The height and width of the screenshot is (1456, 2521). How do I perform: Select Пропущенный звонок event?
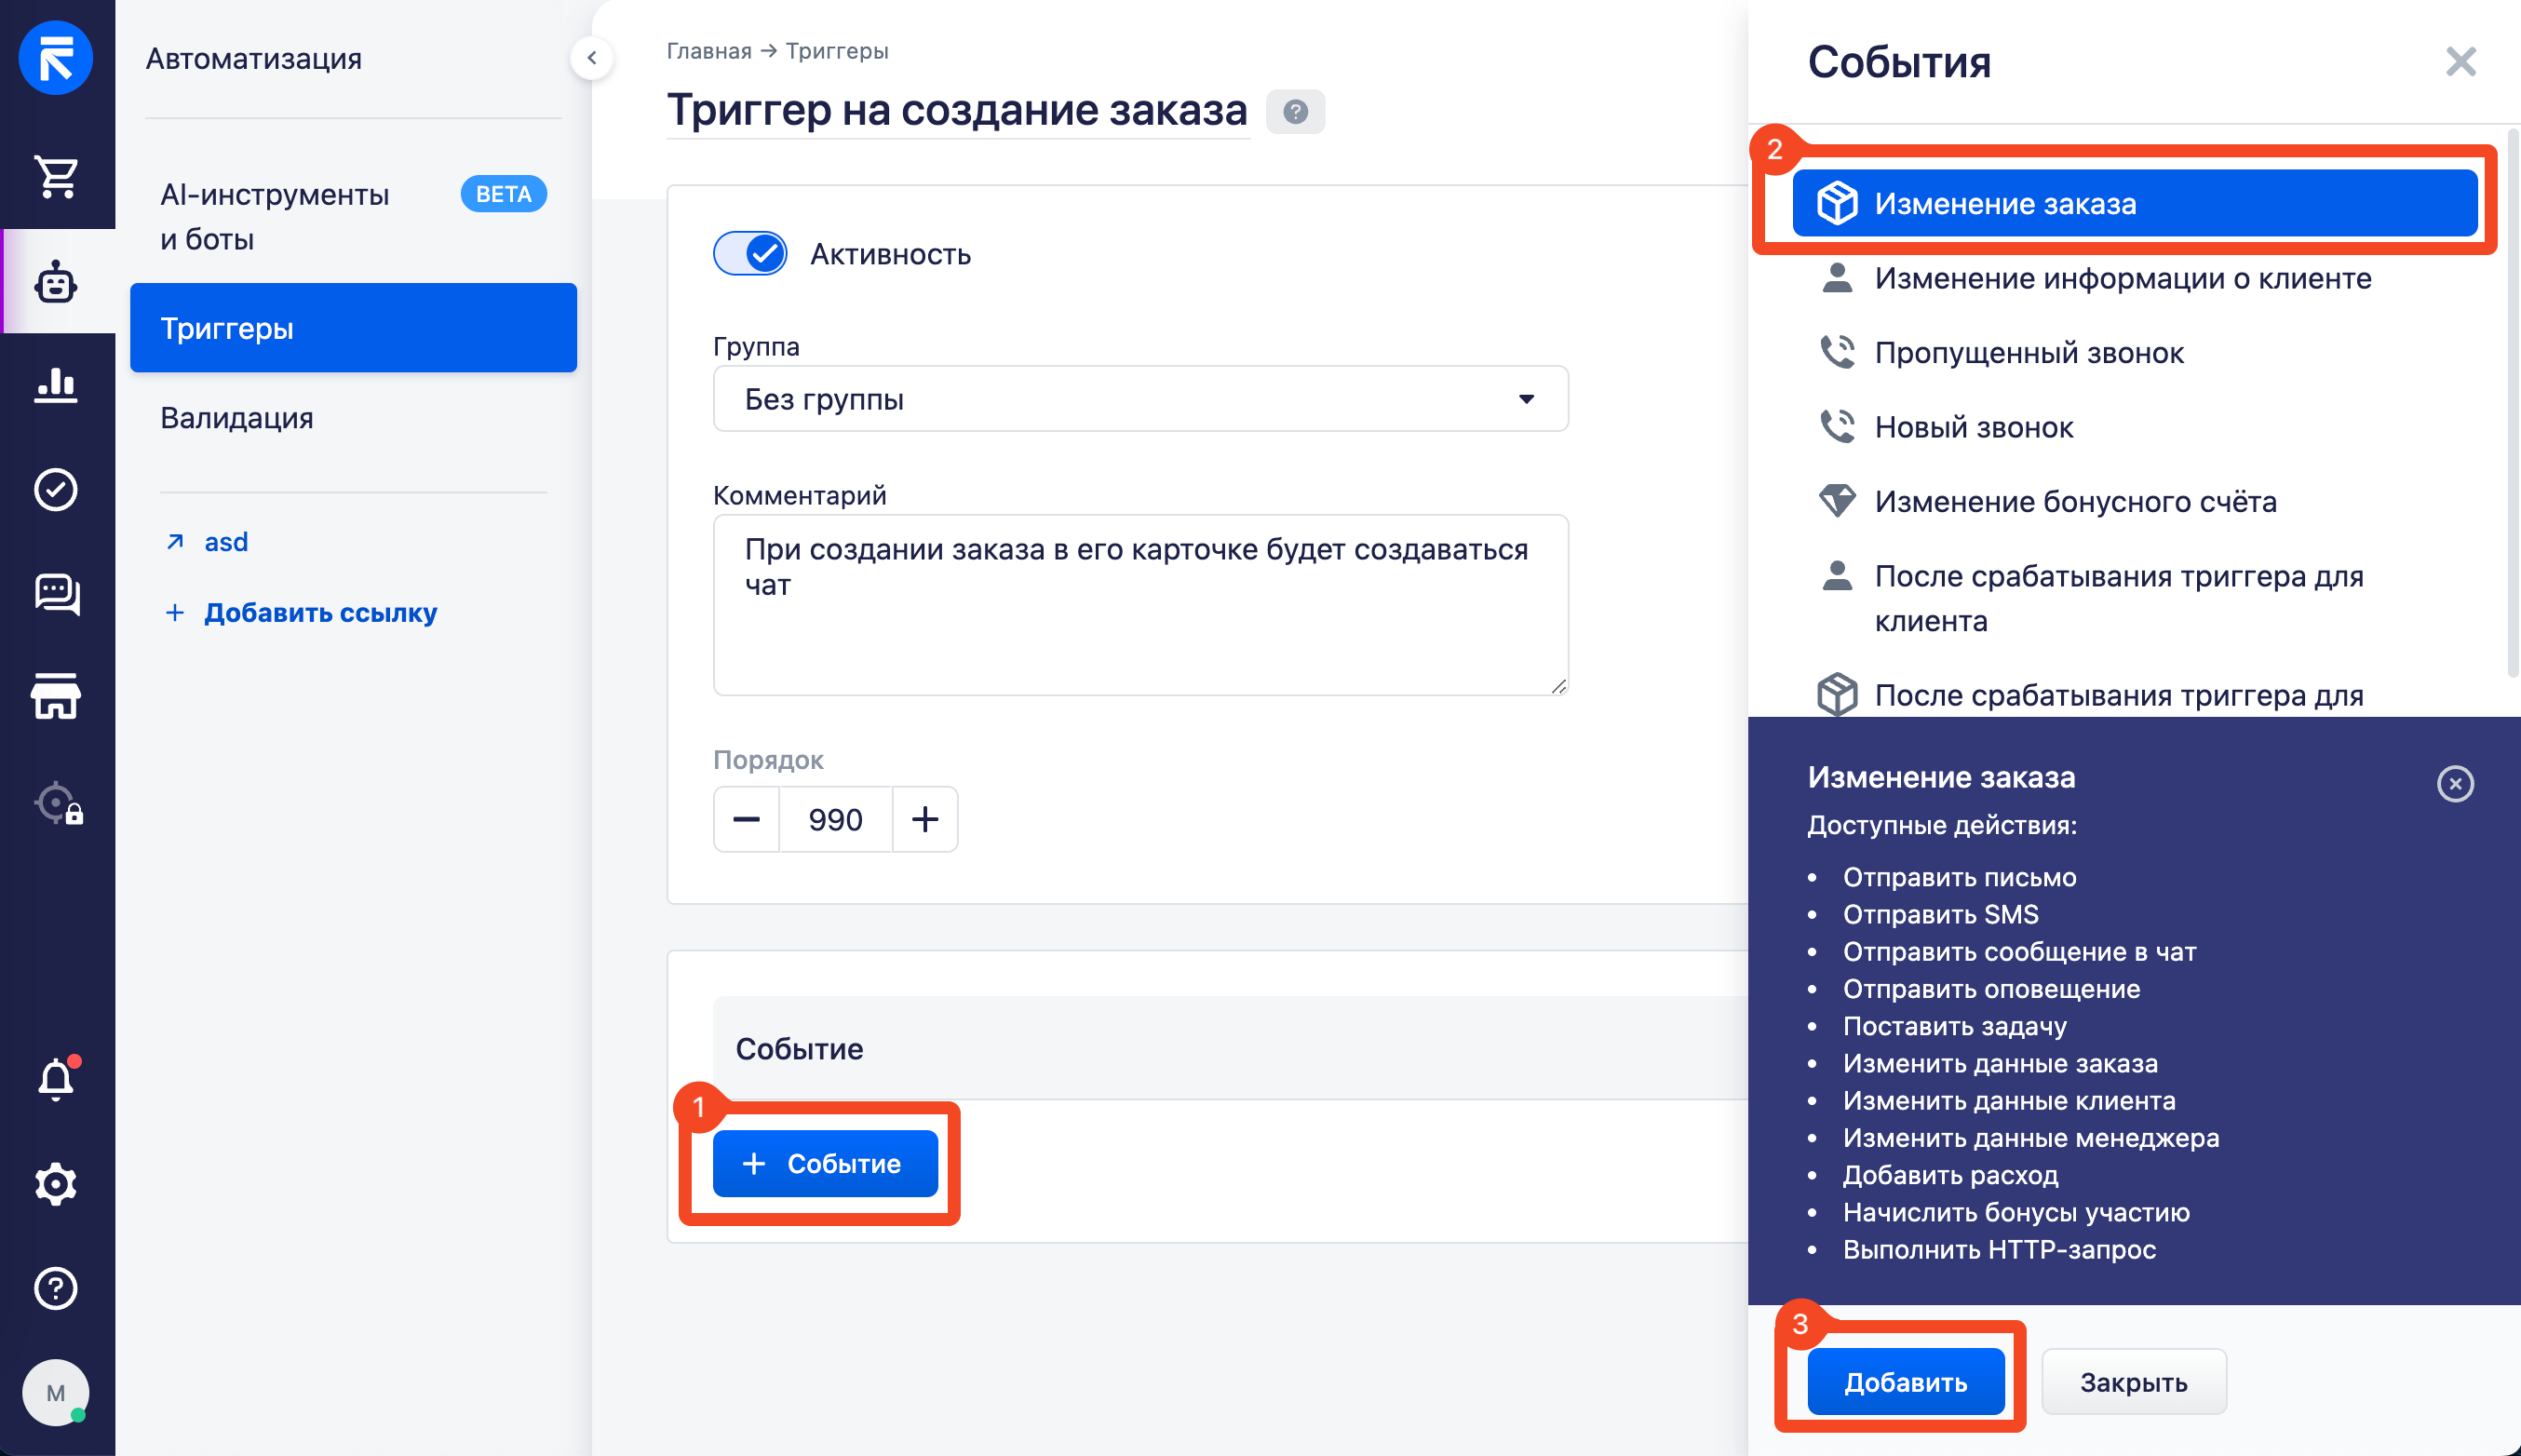tap(2029, 353)
